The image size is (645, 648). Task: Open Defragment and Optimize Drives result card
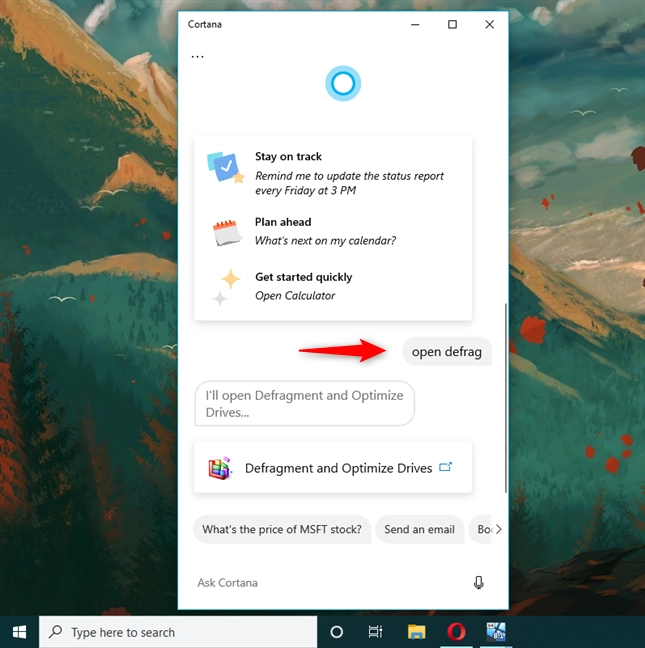coord(333,467)
